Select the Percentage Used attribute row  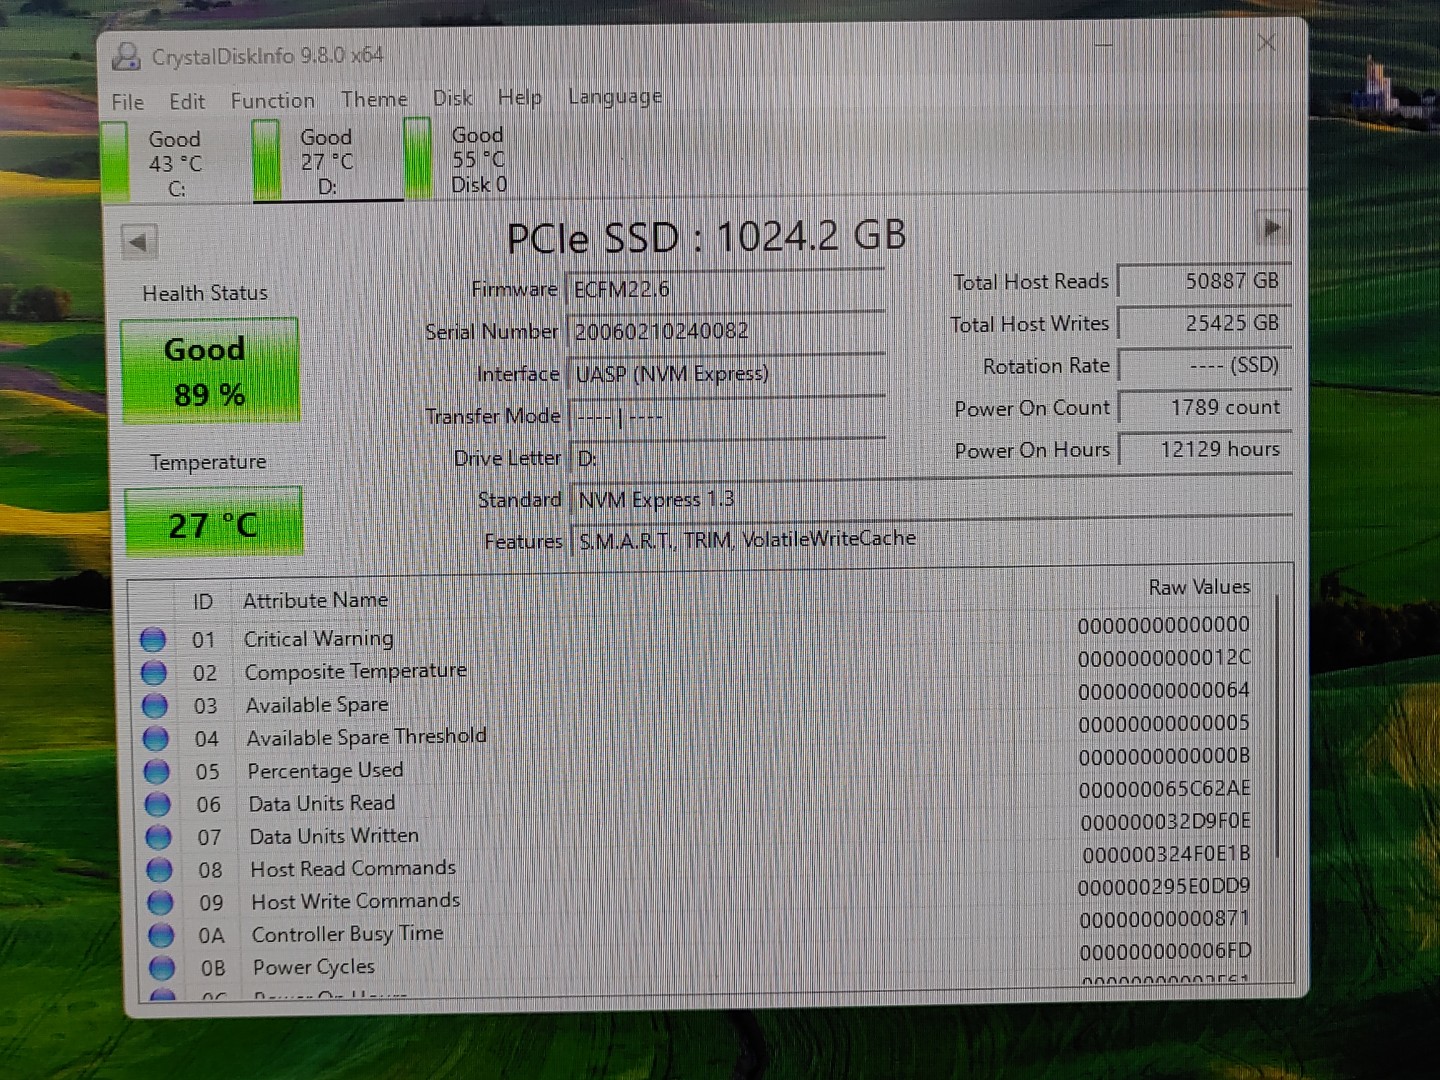[700, 764]
